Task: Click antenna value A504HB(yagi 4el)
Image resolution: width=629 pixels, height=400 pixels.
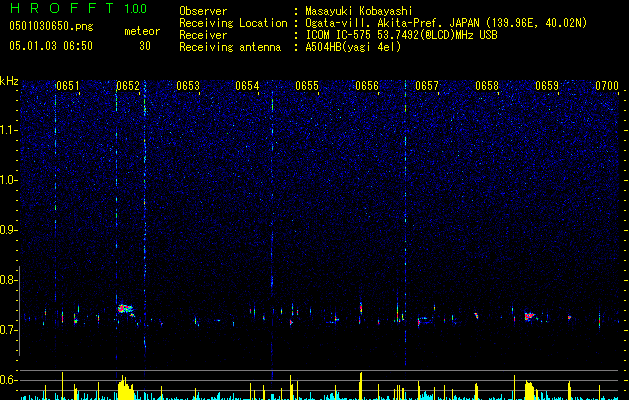Action: 353,47
